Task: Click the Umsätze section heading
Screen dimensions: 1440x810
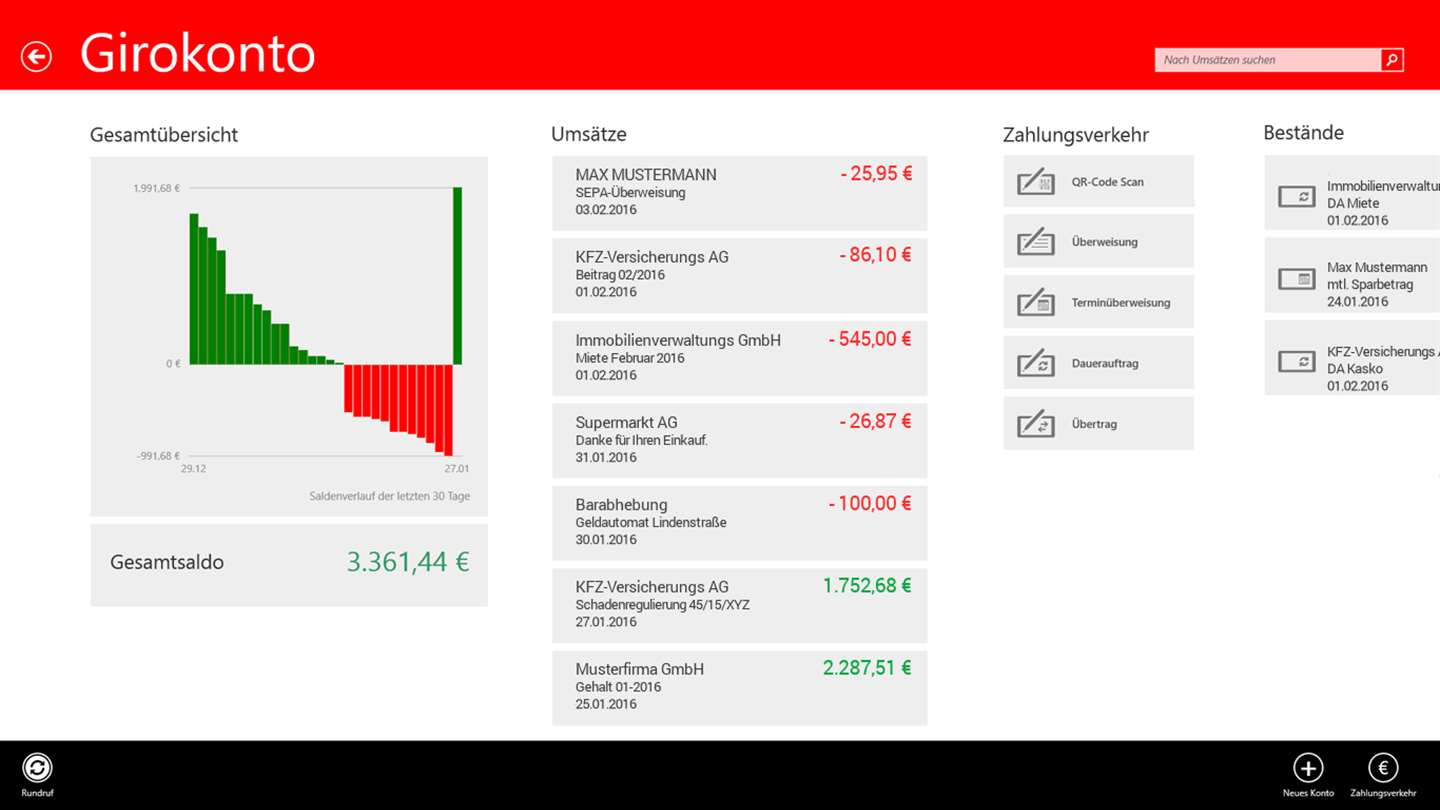Action: point(589,134)
